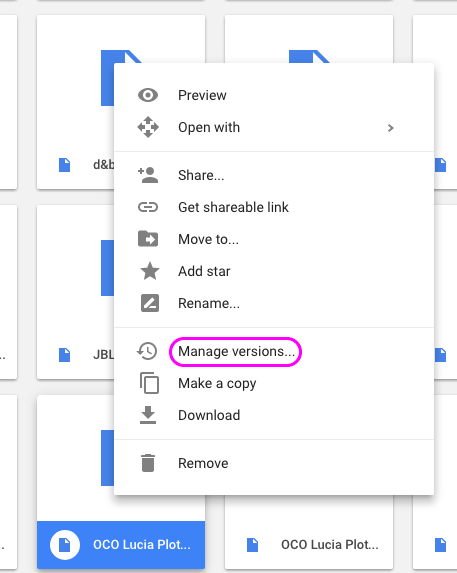Click the Download menu label
This screenshot has width=457, height=573.
tap(209, 415)
